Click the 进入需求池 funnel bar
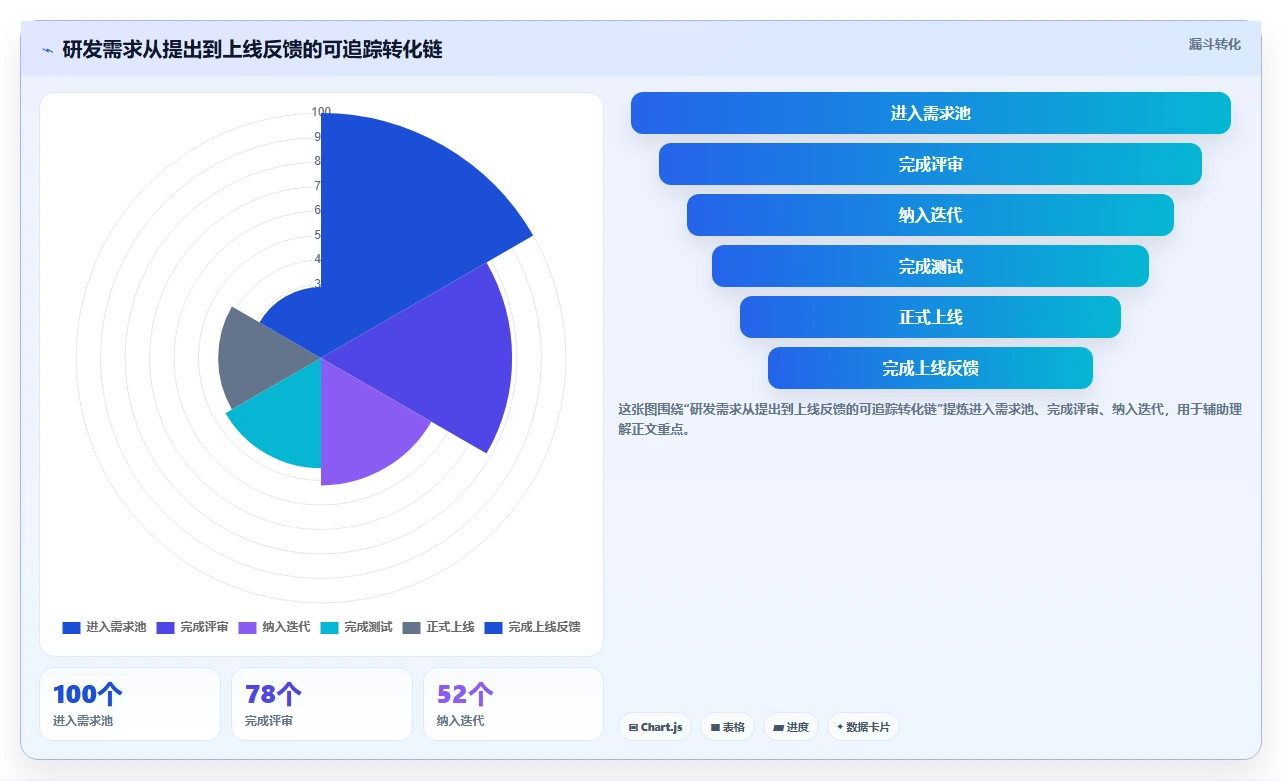The width and height of the screenshot is (1282, 781). click(931, 113)
